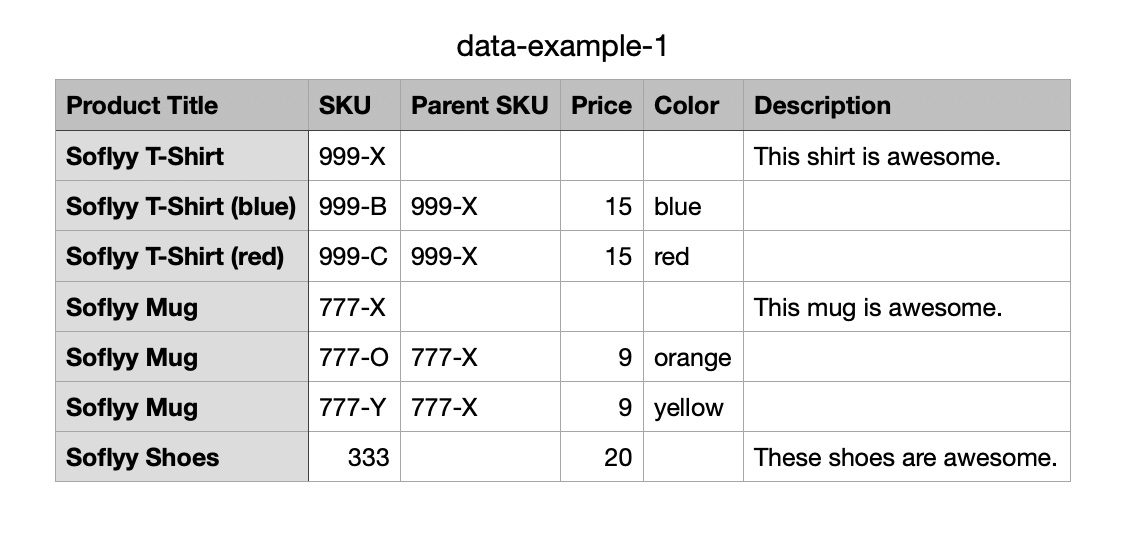The height and width of the screenshot is (548, 1128).
Task: Click the Parent SKU column header
Action: [x=480, y=106]
